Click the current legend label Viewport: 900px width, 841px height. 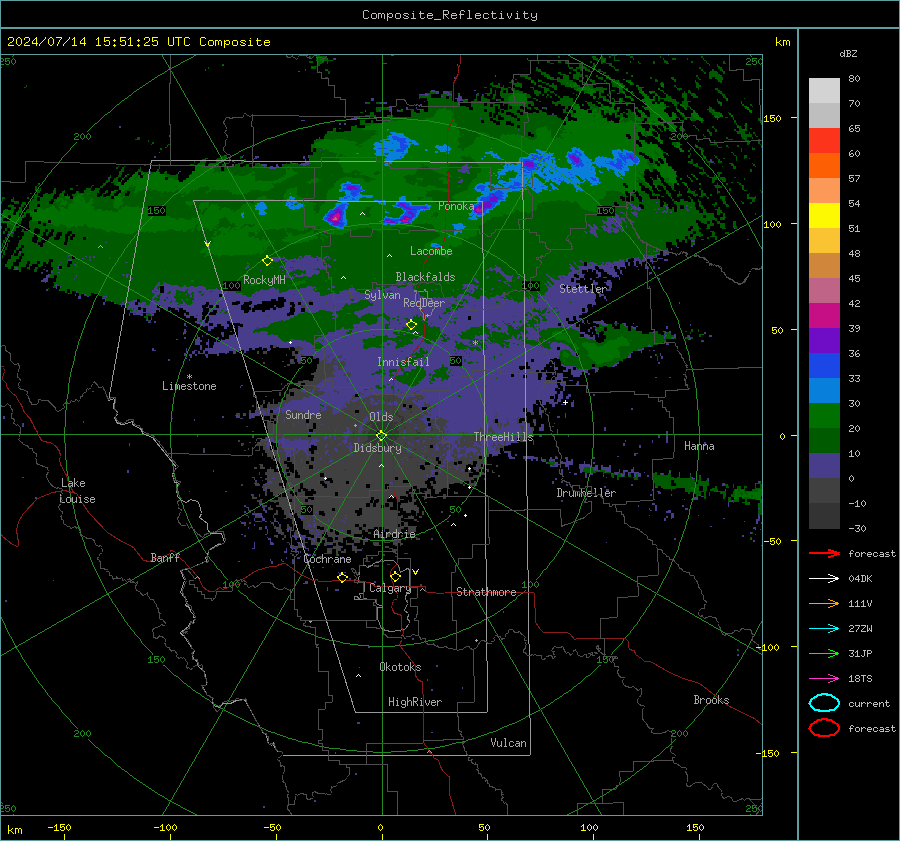coord(868,703)
